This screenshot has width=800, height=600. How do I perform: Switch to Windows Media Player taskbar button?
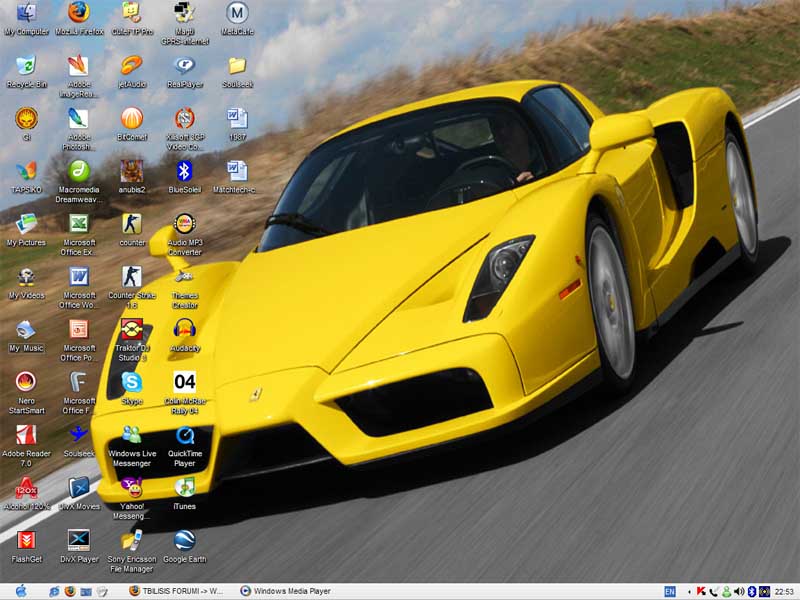pyautogui.click(x=286, y=591)
